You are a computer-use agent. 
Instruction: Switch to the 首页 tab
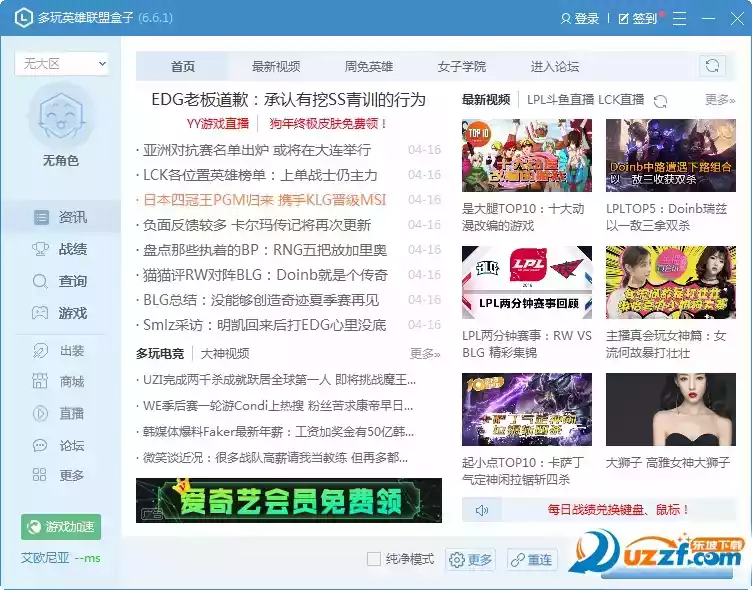click(183, 66)
